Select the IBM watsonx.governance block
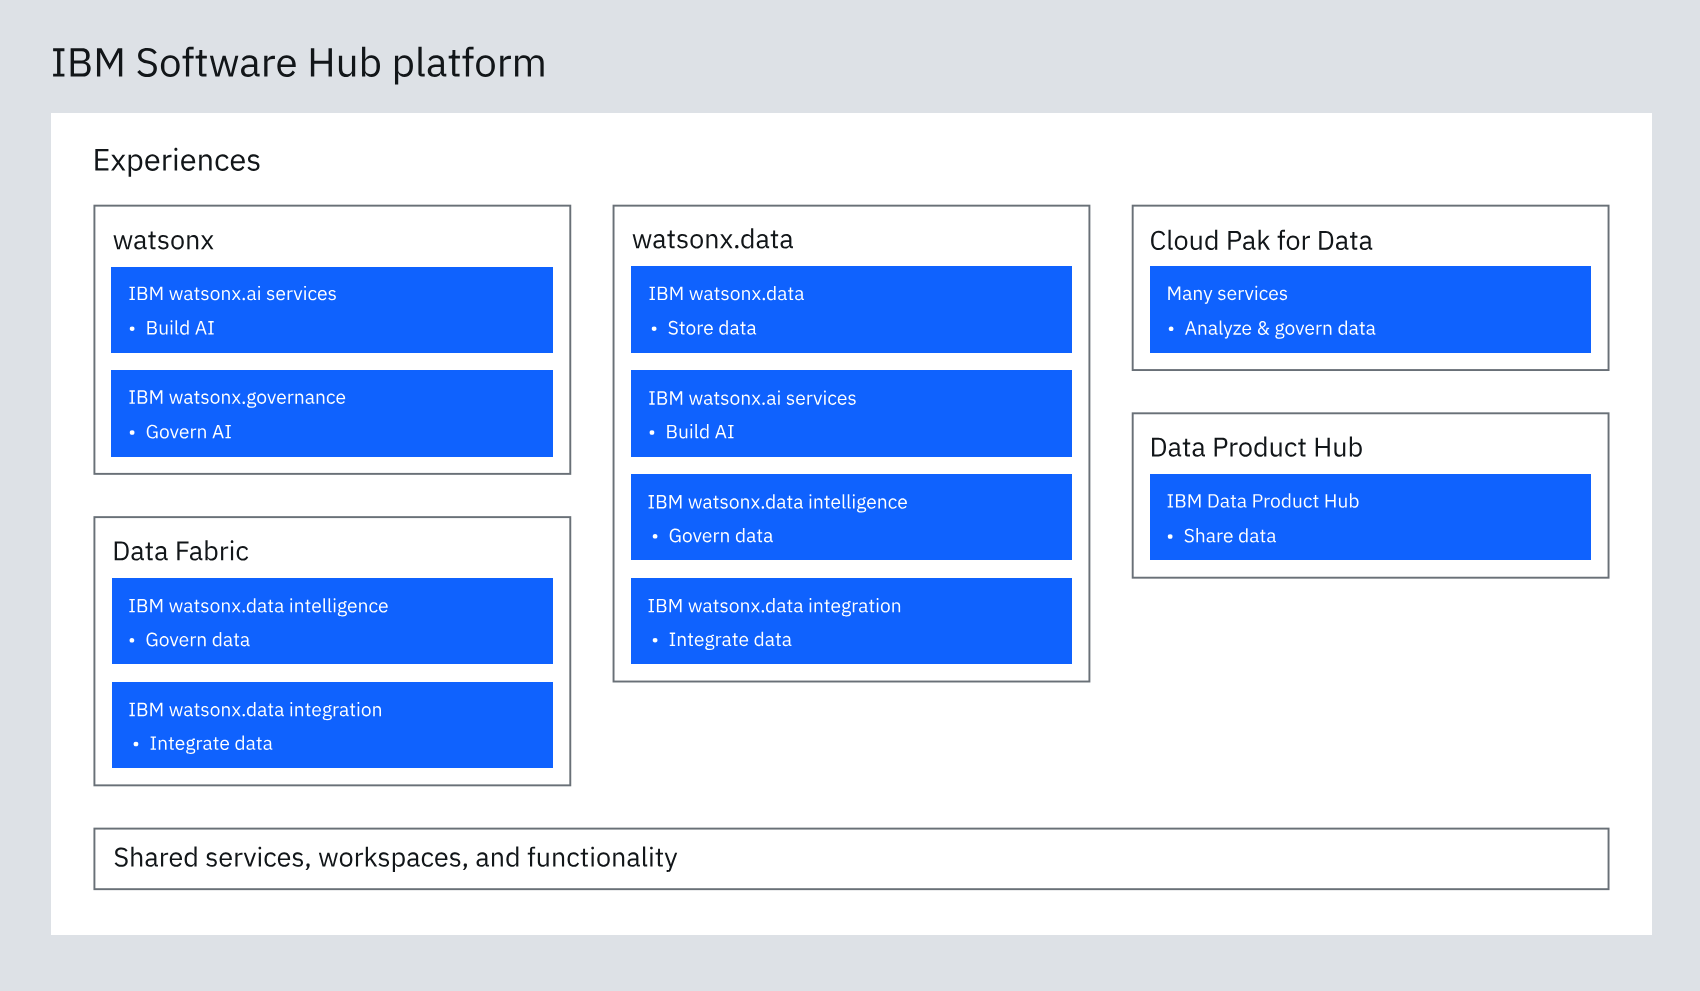Image resolution: width=1700 pixels, height=991 pixels. [331, 413]
